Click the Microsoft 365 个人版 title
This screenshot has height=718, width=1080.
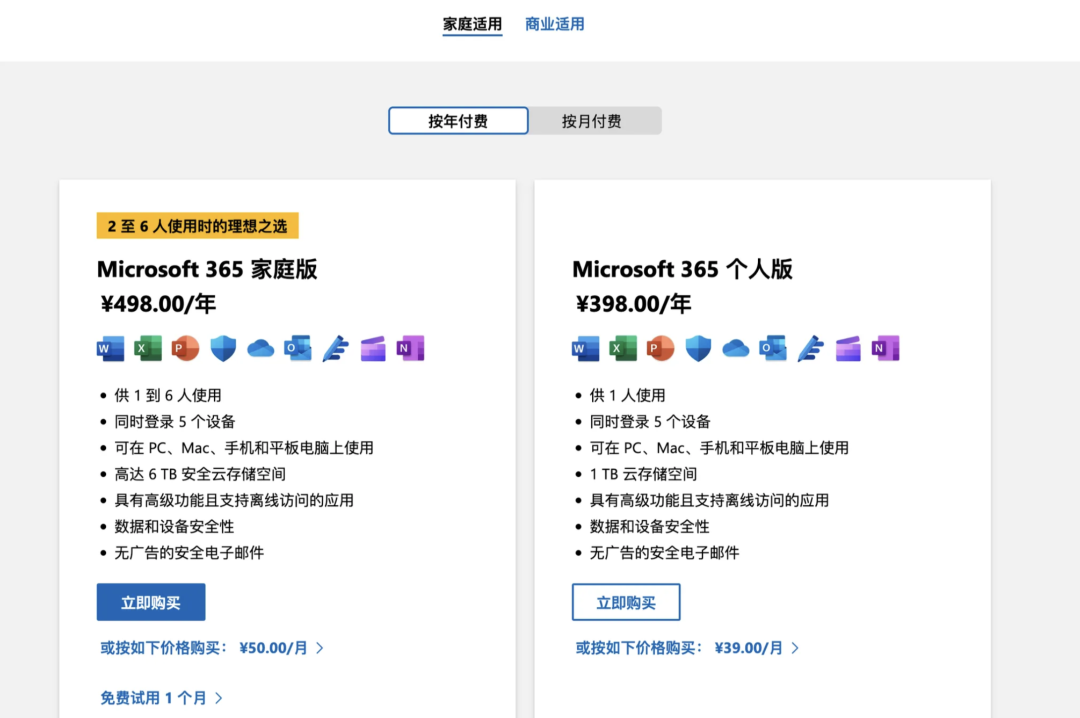682,269
